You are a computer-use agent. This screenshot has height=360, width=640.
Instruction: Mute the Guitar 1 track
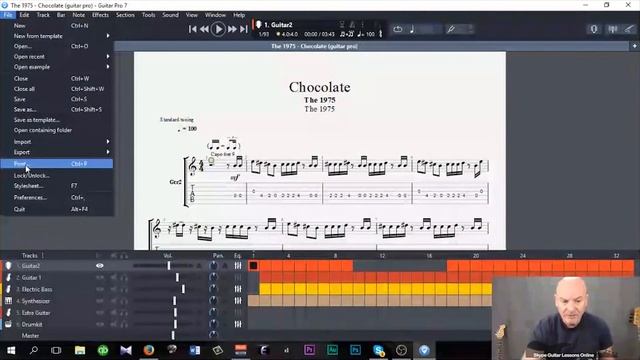[x=113, y=278]
